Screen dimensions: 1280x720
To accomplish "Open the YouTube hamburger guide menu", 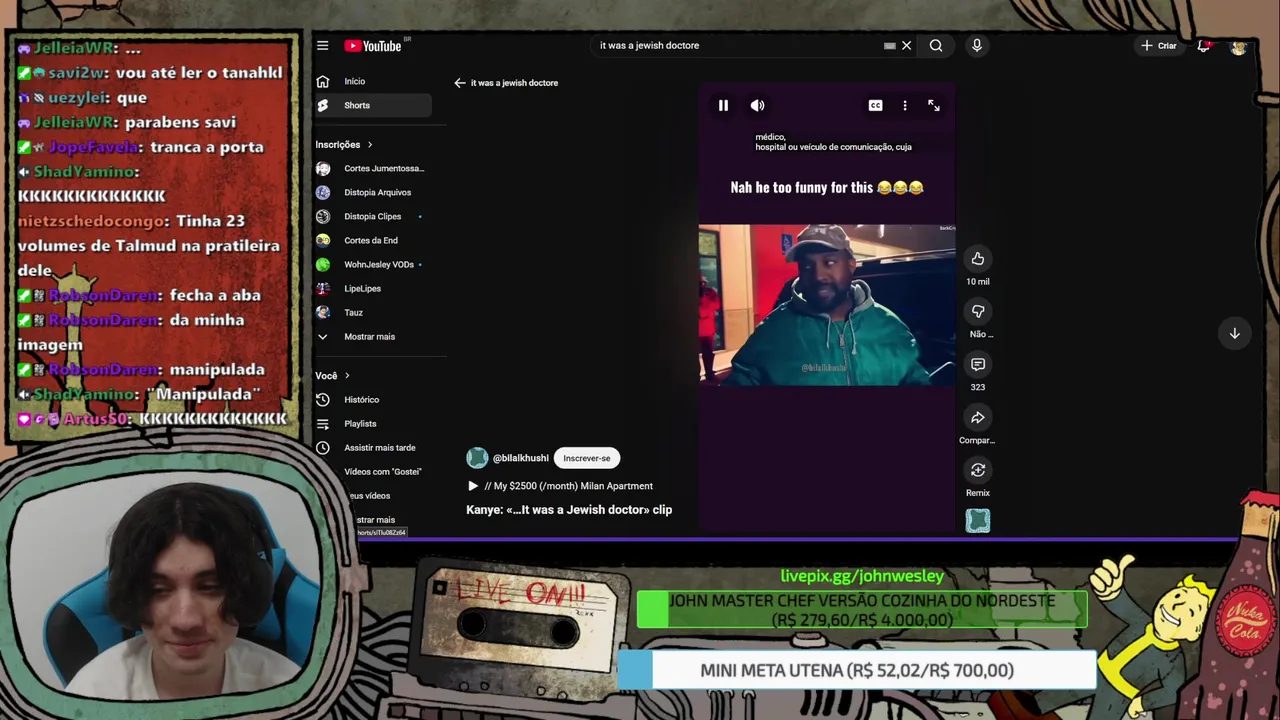I will pos(323,46).
